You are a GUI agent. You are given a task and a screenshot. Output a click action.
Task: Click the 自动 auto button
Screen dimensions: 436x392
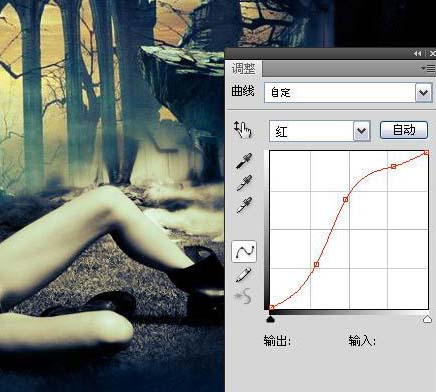click(x=404, y=130)
